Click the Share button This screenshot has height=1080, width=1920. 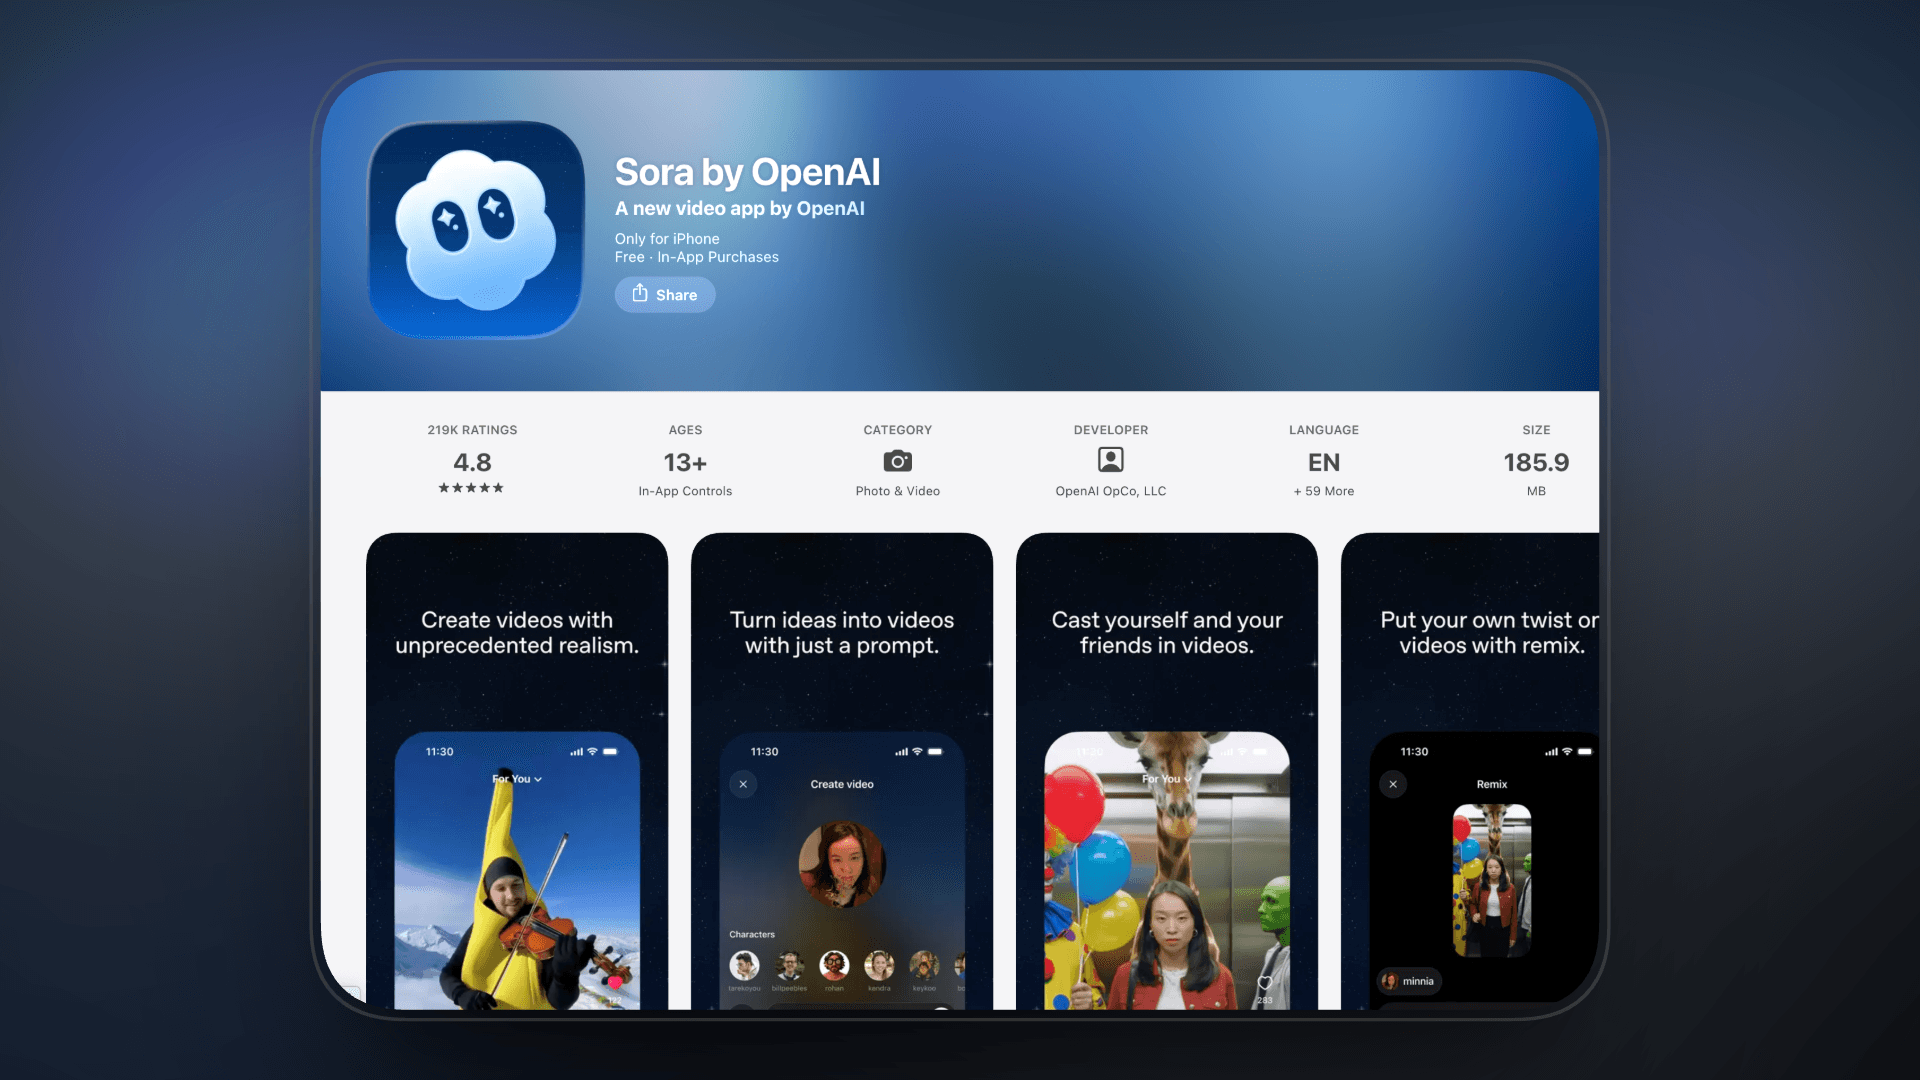coord(664,295)
